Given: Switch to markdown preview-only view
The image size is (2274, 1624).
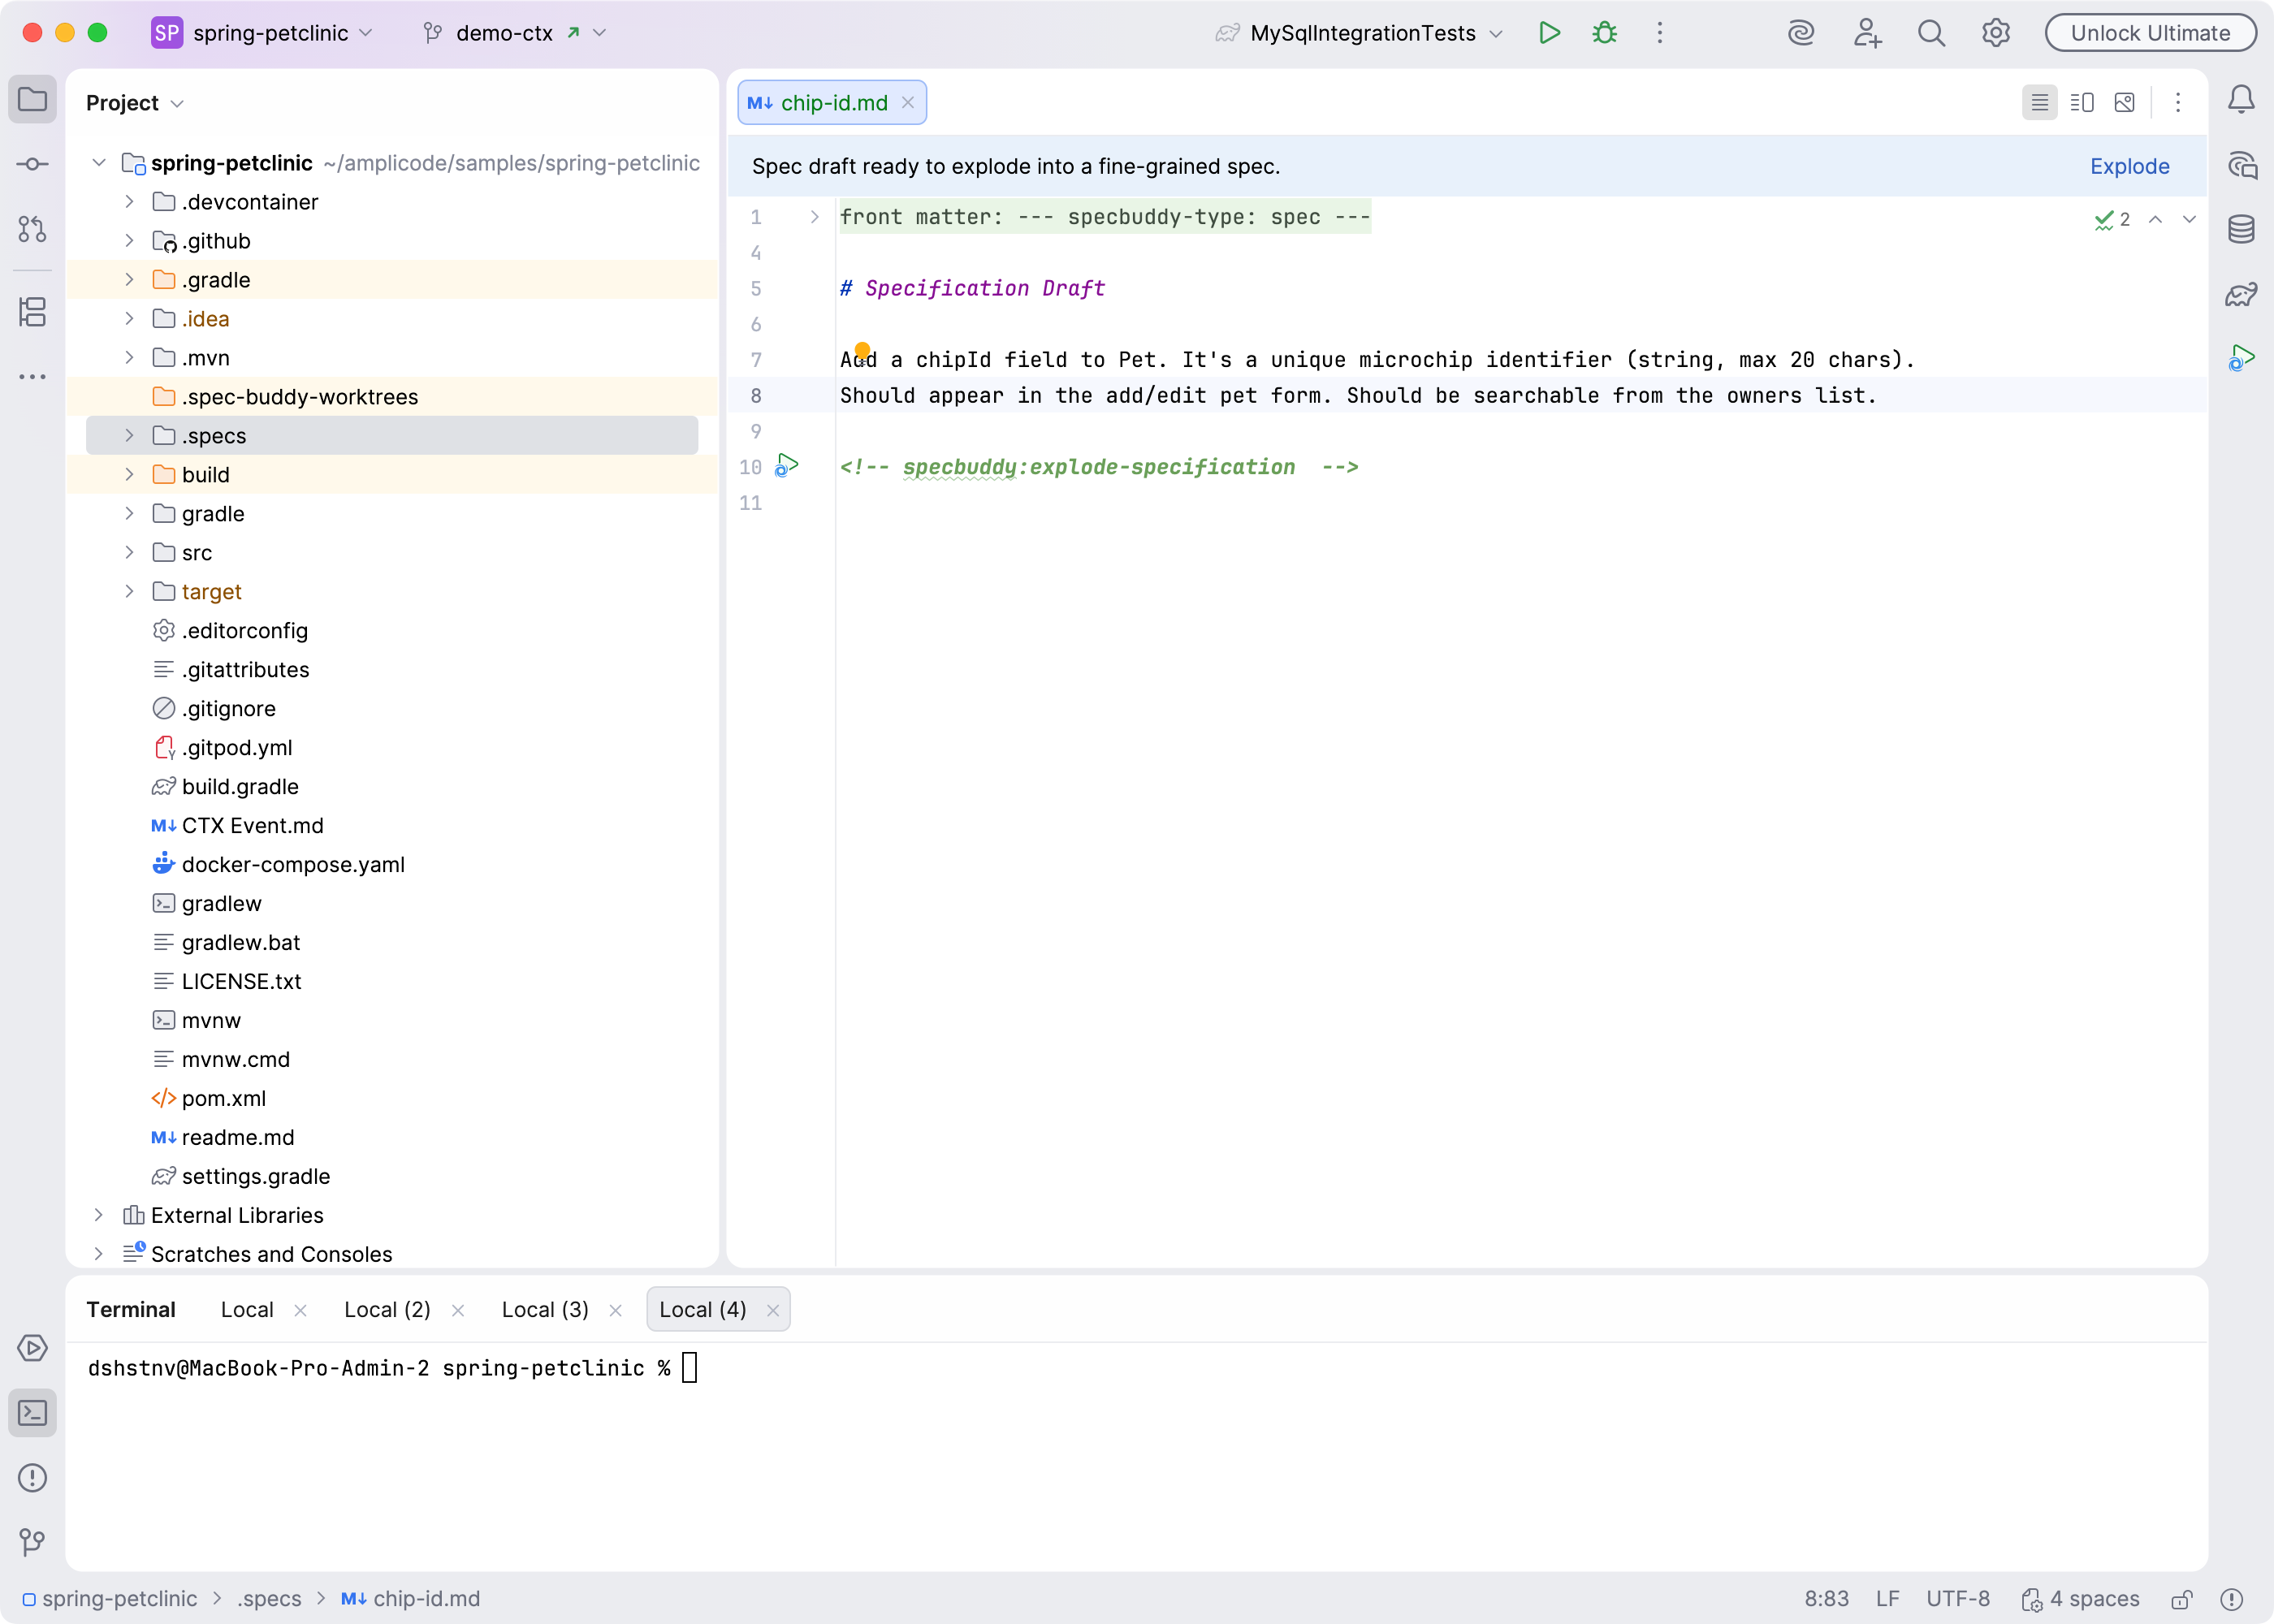Looking at the screenshot, I should point(2125,102).
